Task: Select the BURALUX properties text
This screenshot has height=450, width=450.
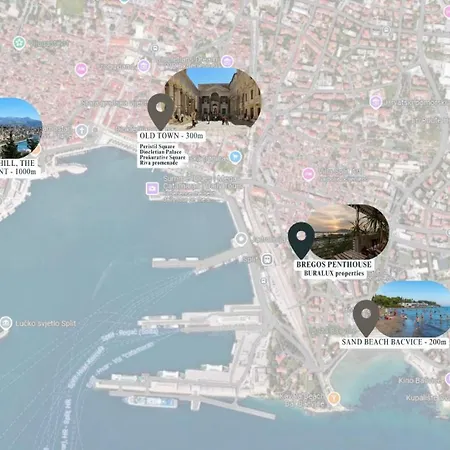Action: [x=334, y=273]
